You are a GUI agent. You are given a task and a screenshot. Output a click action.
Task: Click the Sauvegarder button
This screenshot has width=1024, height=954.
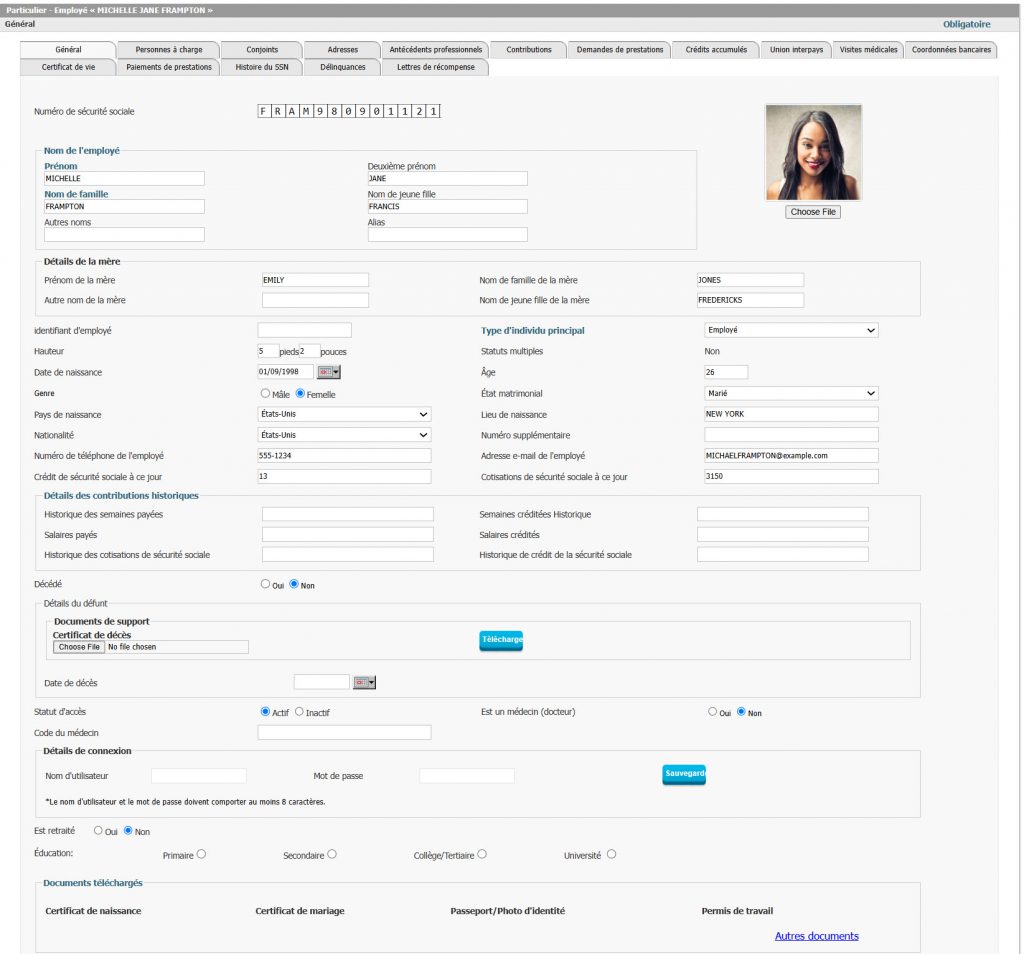pos(684,774)
